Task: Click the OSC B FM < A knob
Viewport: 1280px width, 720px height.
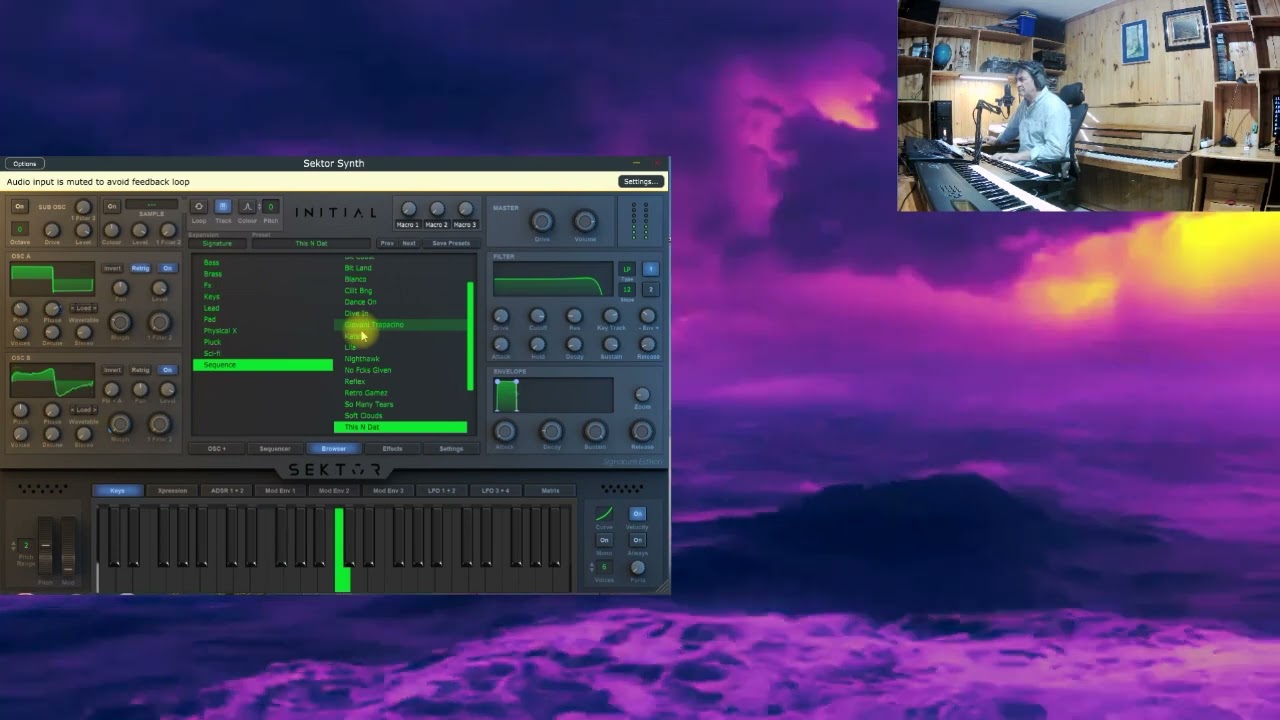Action: tap(112, 390)
